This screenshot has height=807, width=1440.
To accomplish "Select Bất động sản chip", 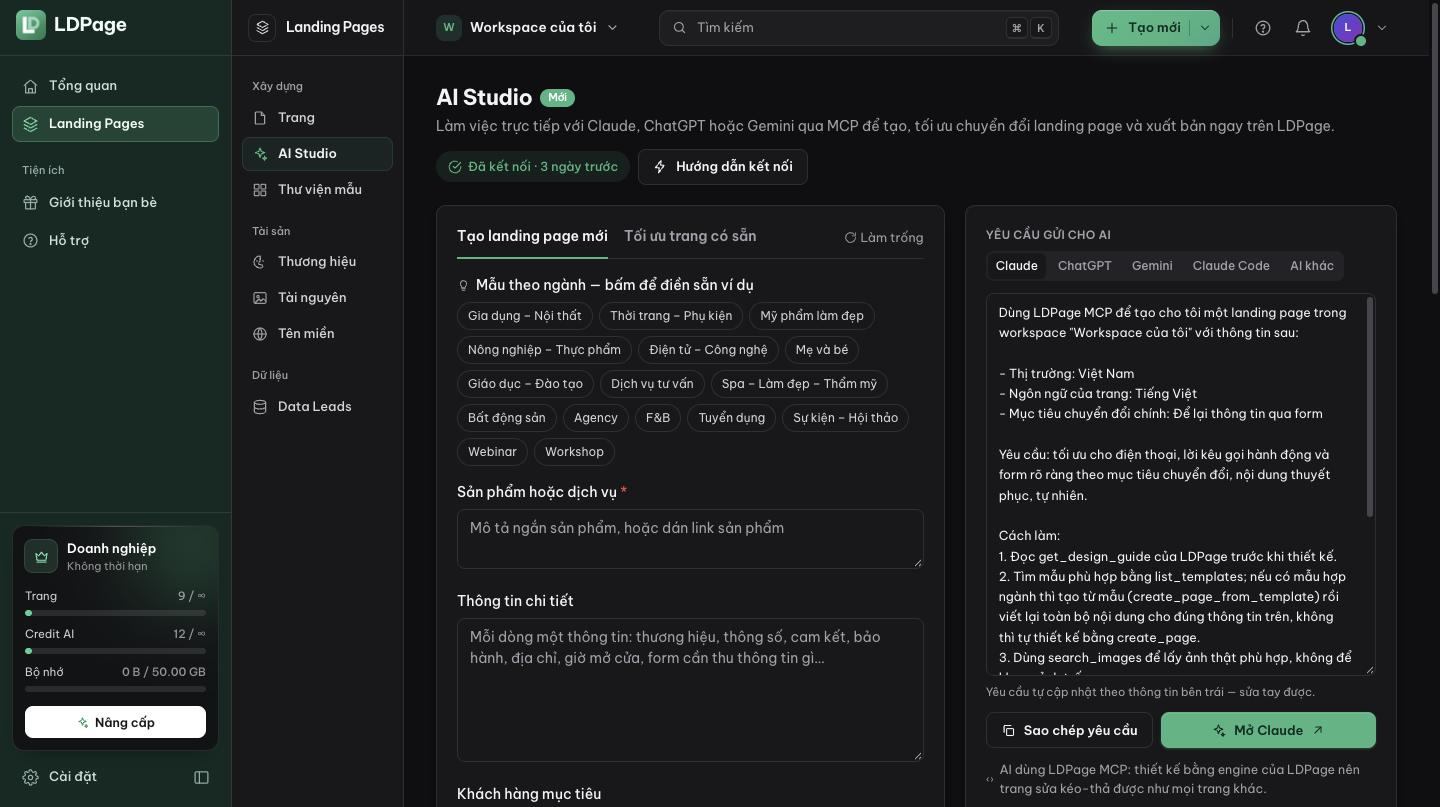I will (507, 418).
